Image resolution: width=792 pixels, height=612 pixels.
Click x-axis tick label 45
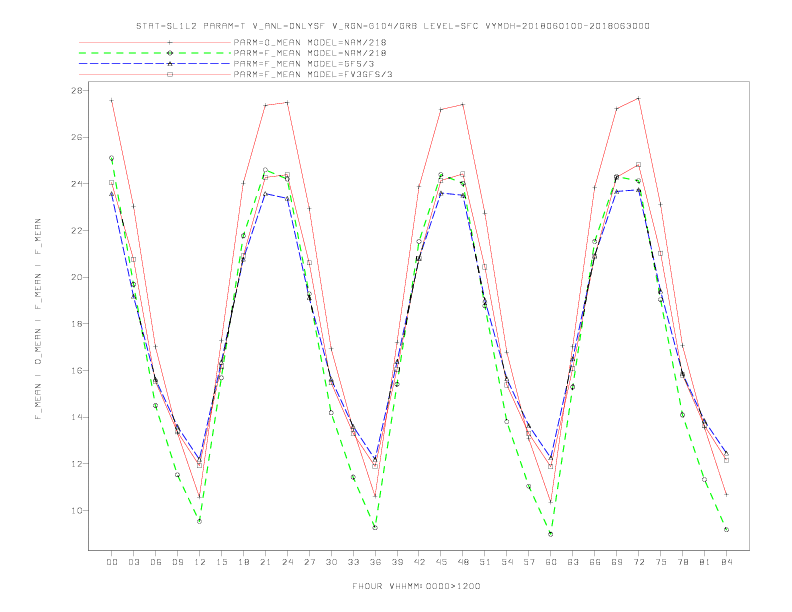[441, 562]
